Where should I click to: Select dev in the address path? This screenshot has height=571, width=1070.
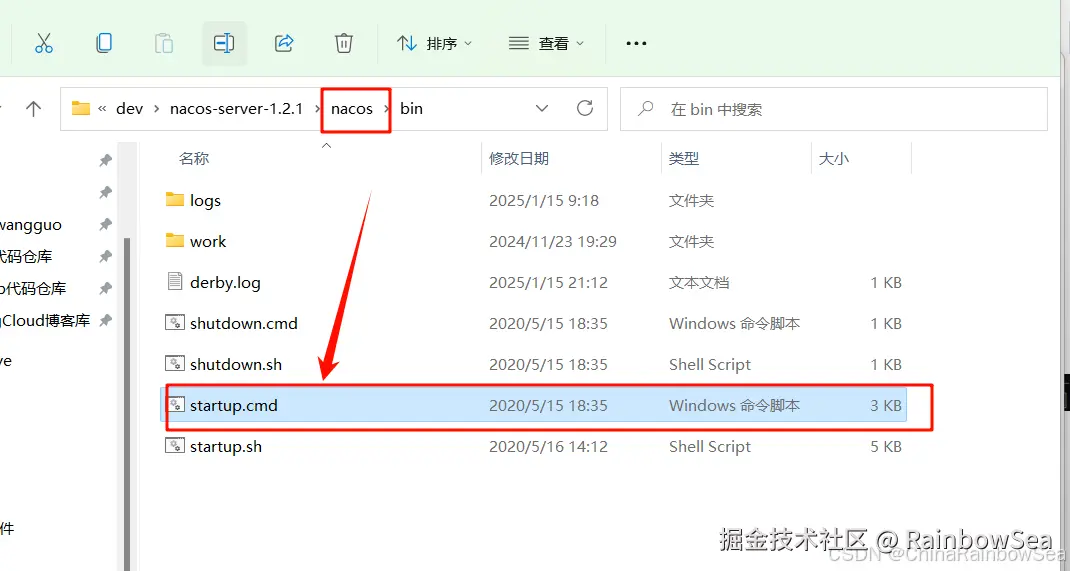pos(130,108)
